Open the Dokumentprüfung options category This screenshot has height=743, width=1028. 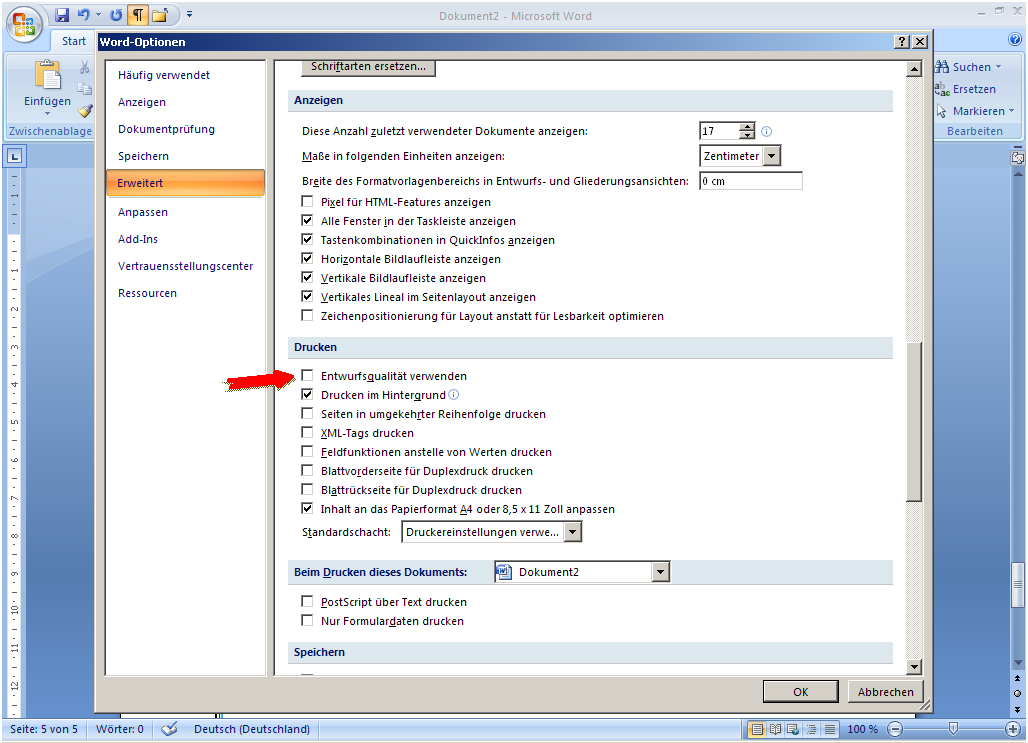167,129
